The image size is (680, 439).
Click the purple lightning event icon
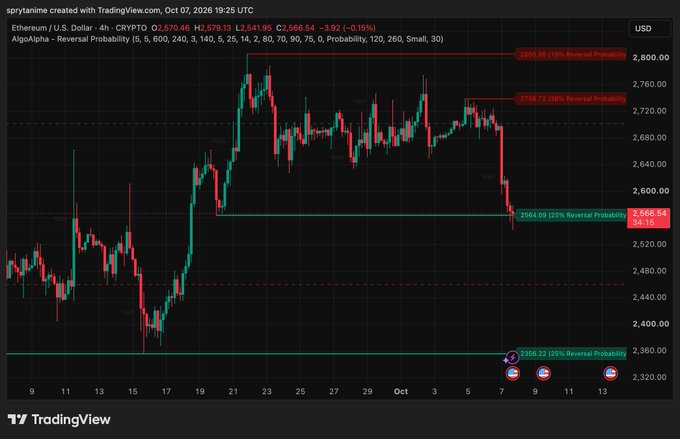click(513, 357)
